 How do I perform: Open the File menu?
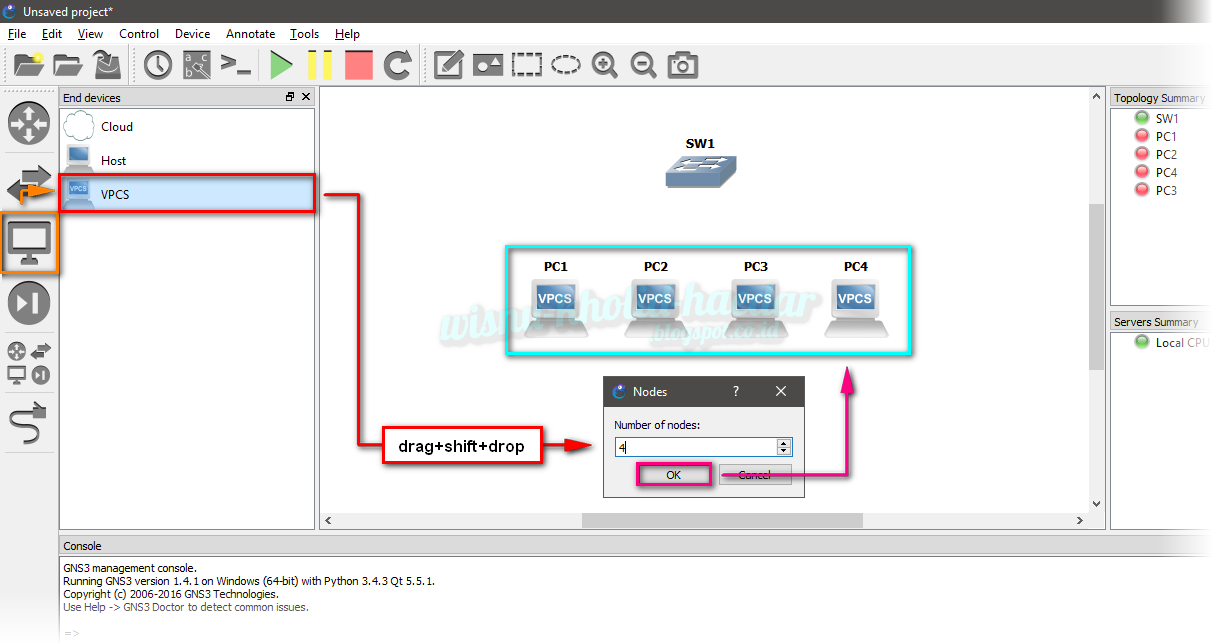coord(17,34)
